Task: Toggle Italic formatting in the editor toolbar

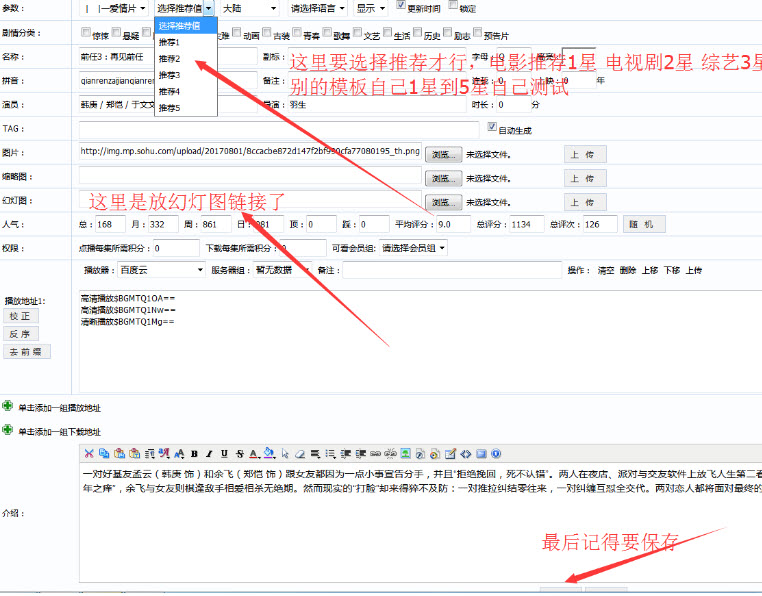Action: point(209,454)
